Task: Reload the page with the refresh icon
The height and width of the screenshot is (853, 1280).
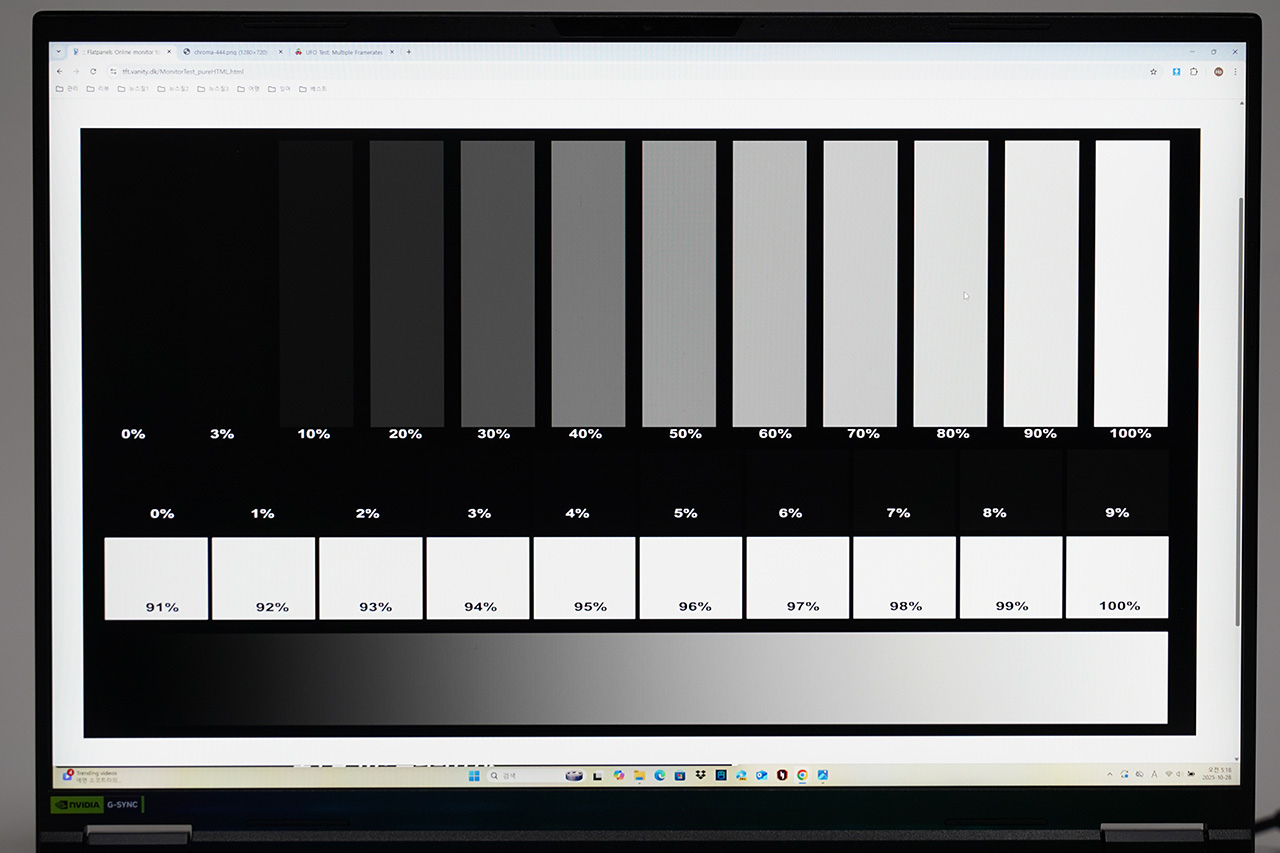Action: click(93, 71)
